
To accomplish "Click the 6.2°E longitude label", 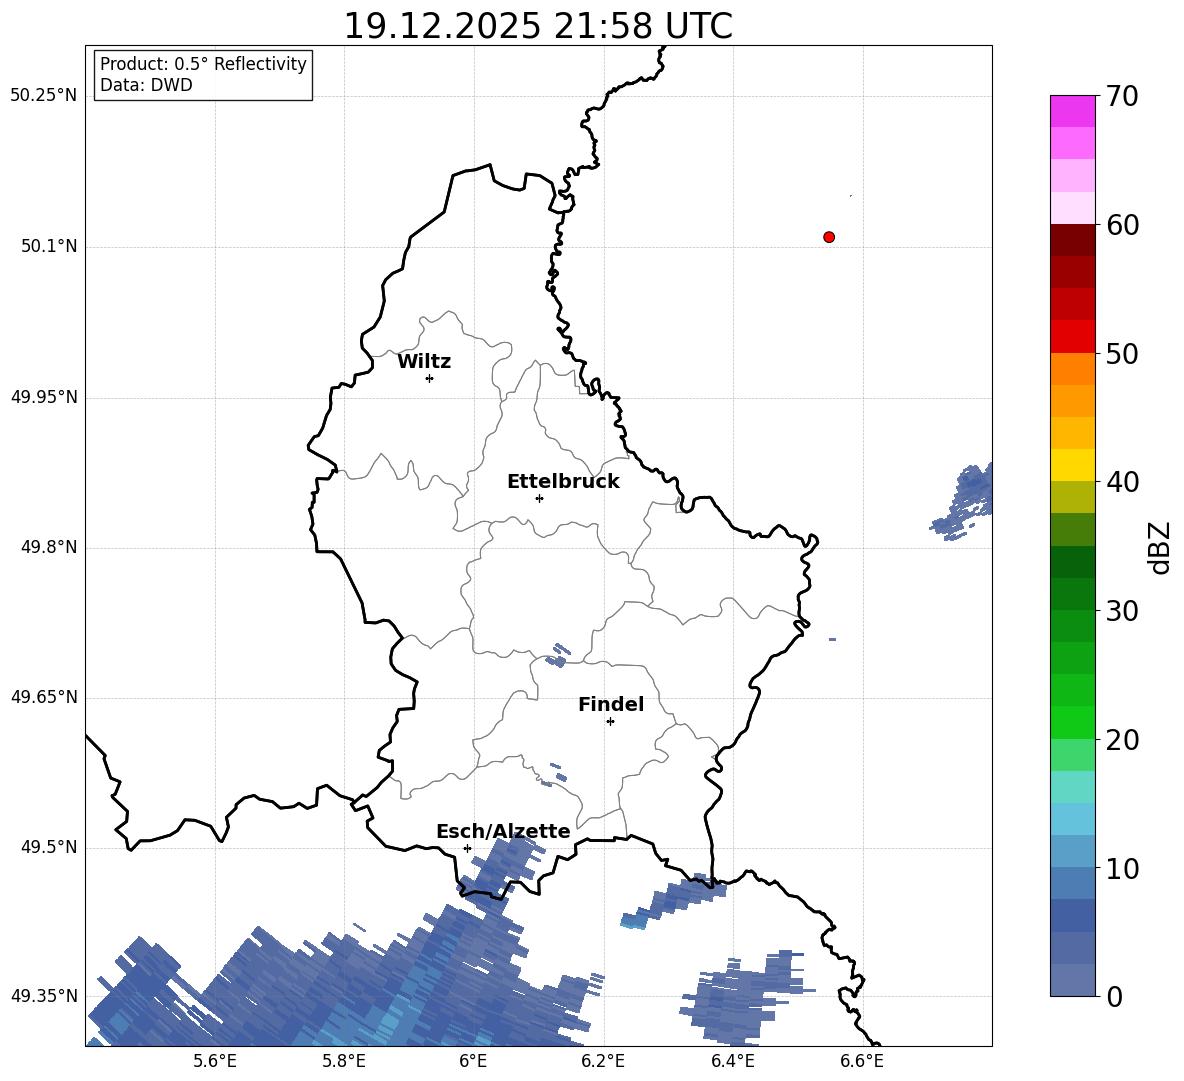I will tap(603, 1062).
